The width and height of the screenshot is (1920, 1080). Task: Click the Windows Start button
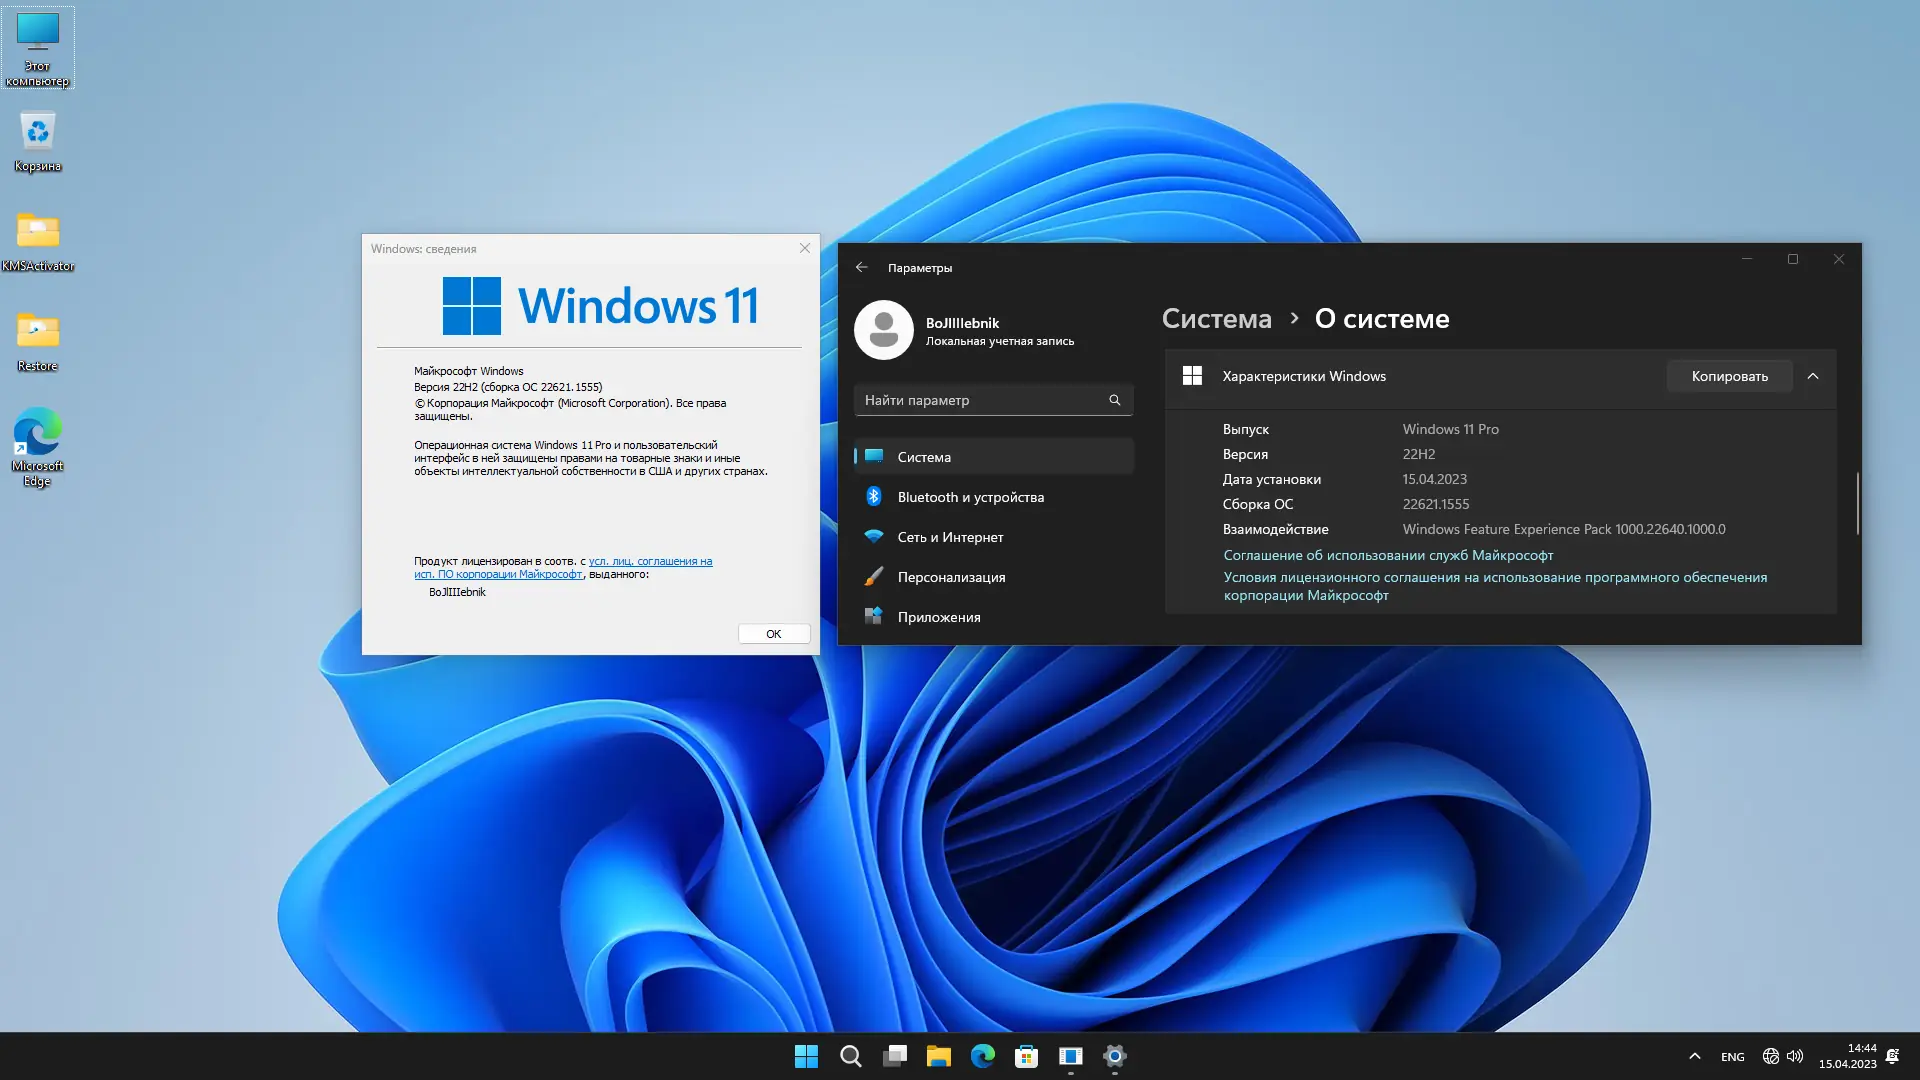pyautogui.click(x=806, y=1056)
